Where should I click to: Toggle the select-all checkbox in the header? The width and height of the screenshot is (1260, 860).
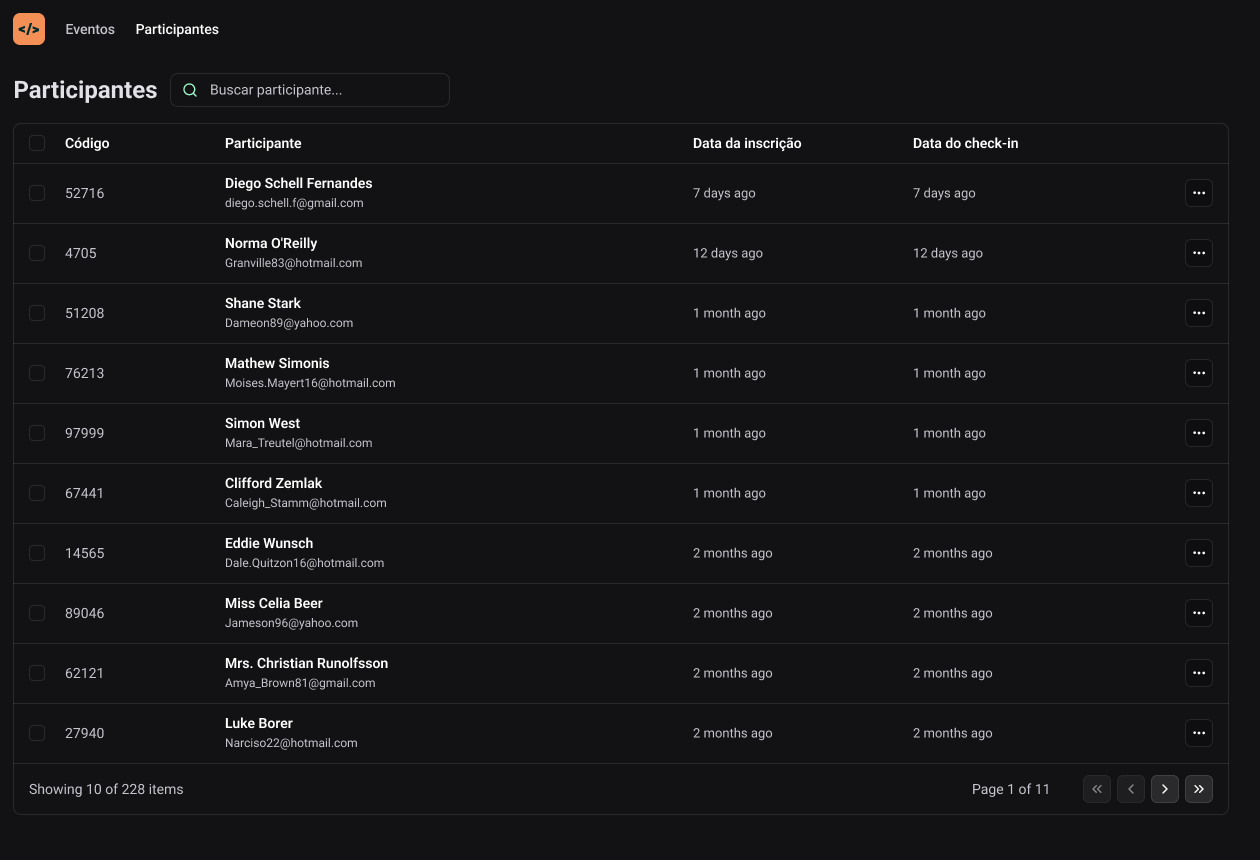pyautogui.click(x=37, y=143)
